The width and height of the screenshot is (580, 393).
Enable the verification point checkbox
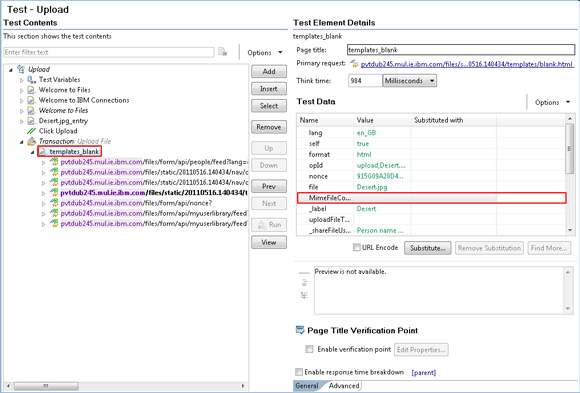tap(309, 349)
